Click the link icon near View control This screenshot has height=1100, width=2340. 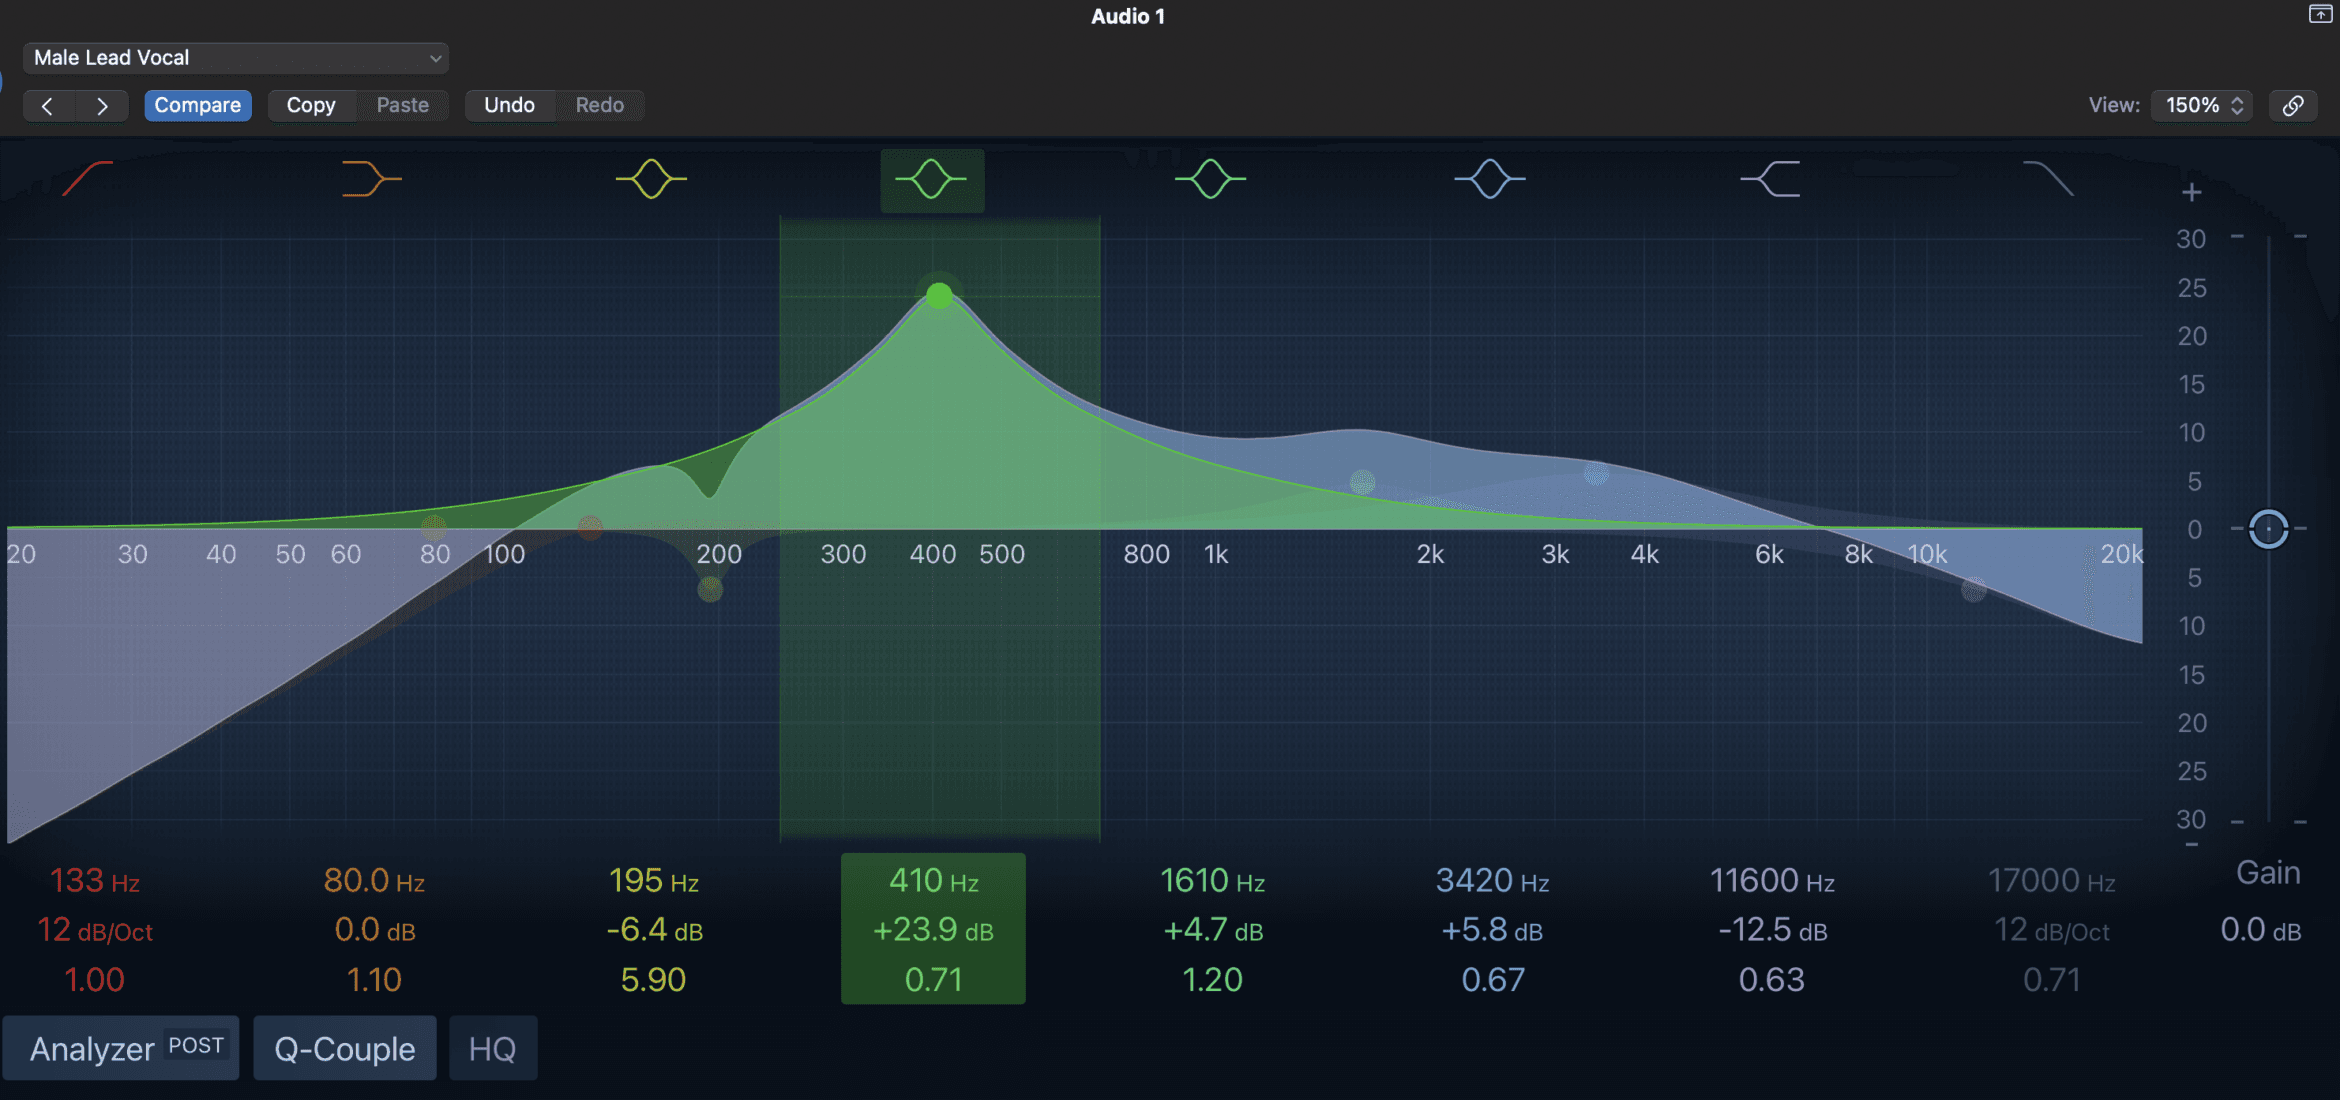pyautogui.click(x=2294, y=105)
